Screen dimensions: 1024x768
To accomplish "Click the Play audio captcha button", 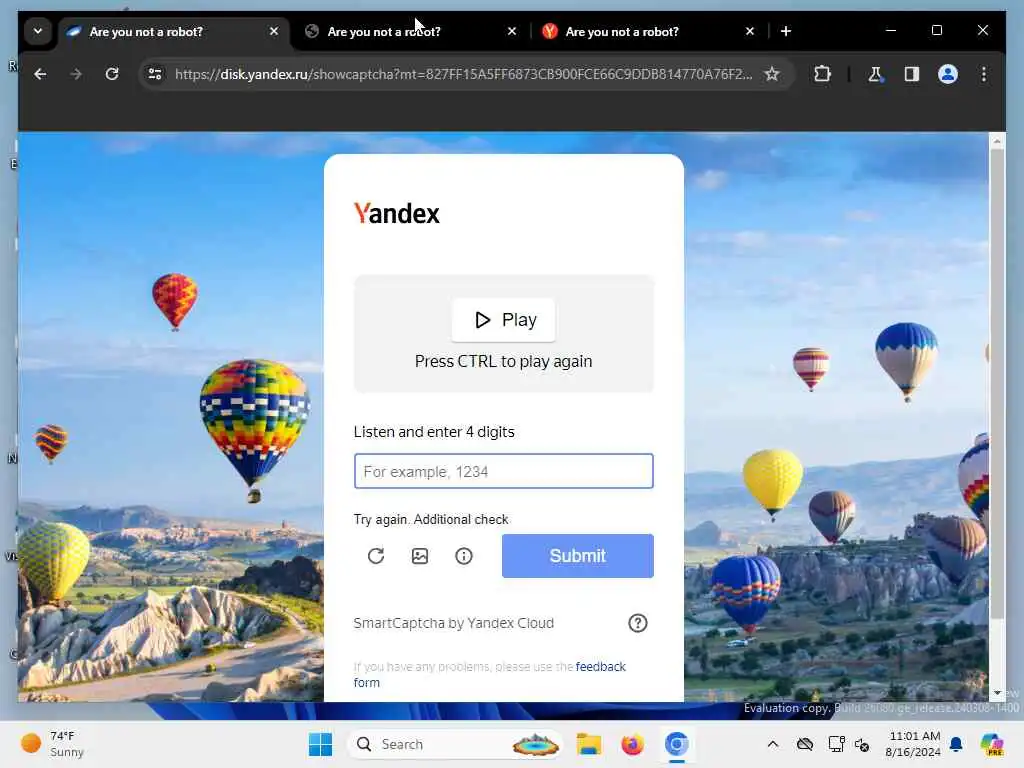I will coord(503,320).
